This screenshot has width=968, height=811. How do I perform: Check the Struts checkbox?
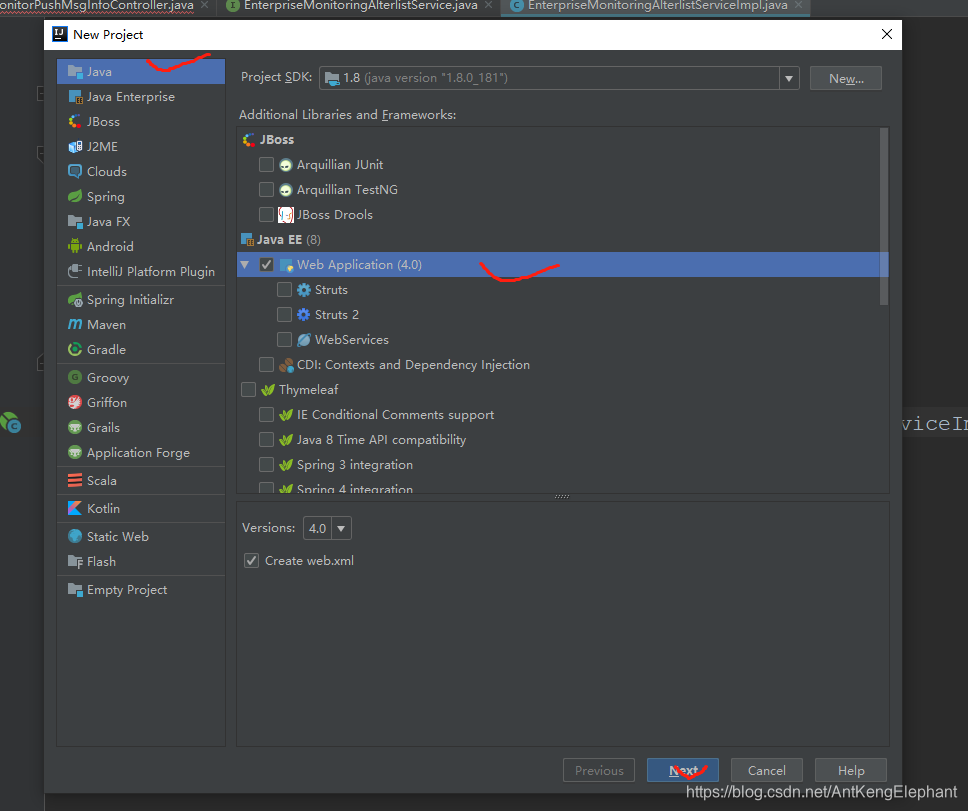coord(284,290)
